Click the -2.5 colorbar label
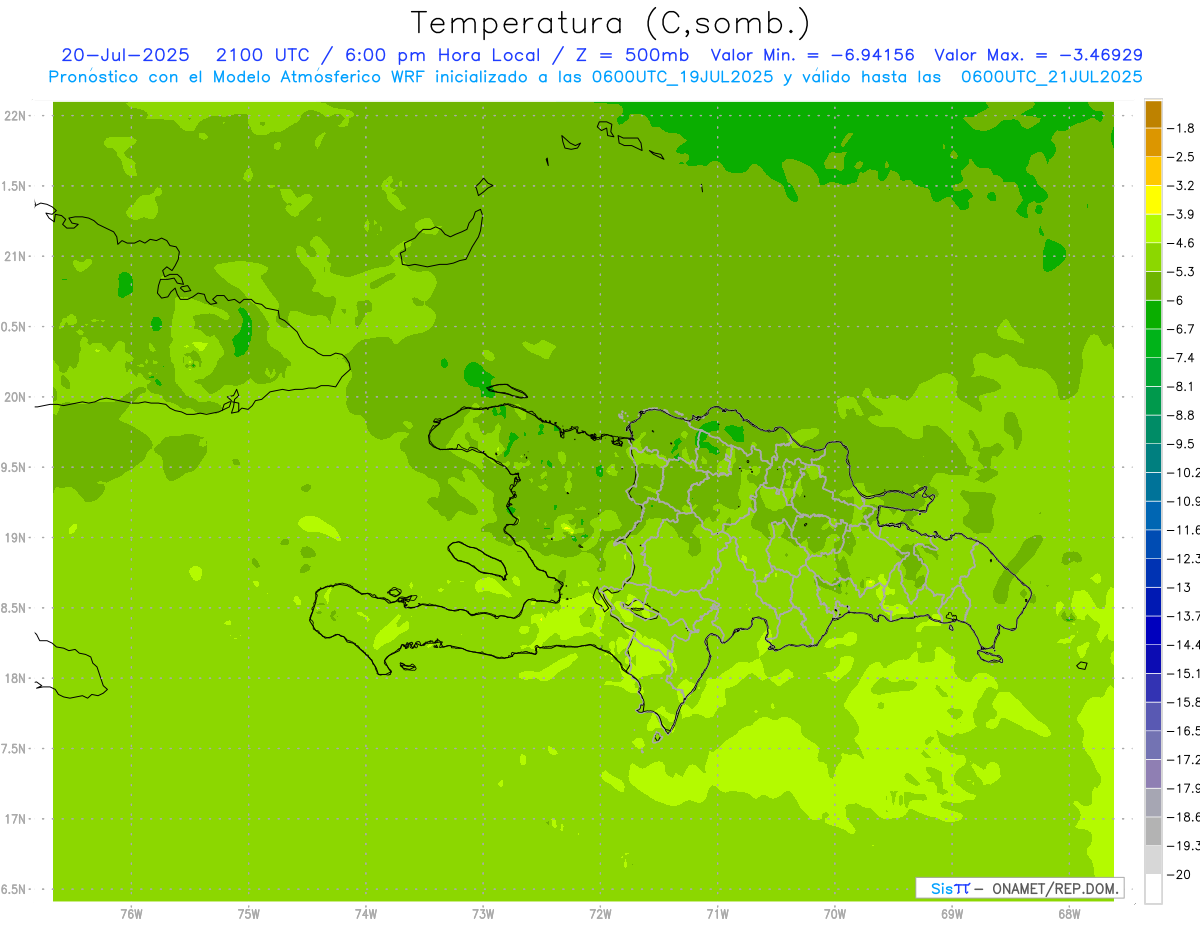Screen dimensions: 1200x927 click(1181, 157)
